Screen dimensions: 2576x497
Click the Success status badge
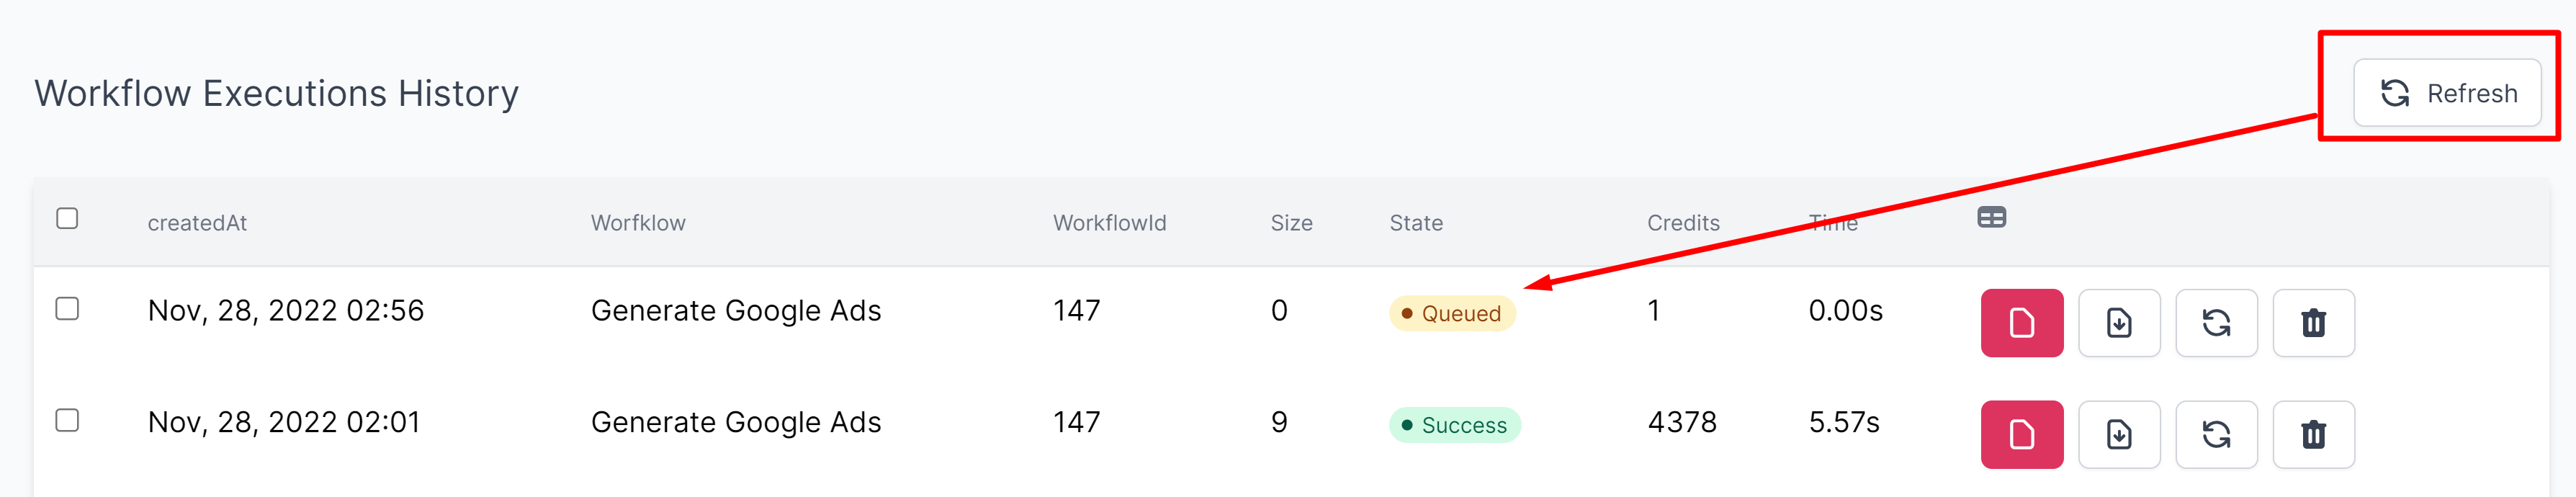[x=1454, y=426]
